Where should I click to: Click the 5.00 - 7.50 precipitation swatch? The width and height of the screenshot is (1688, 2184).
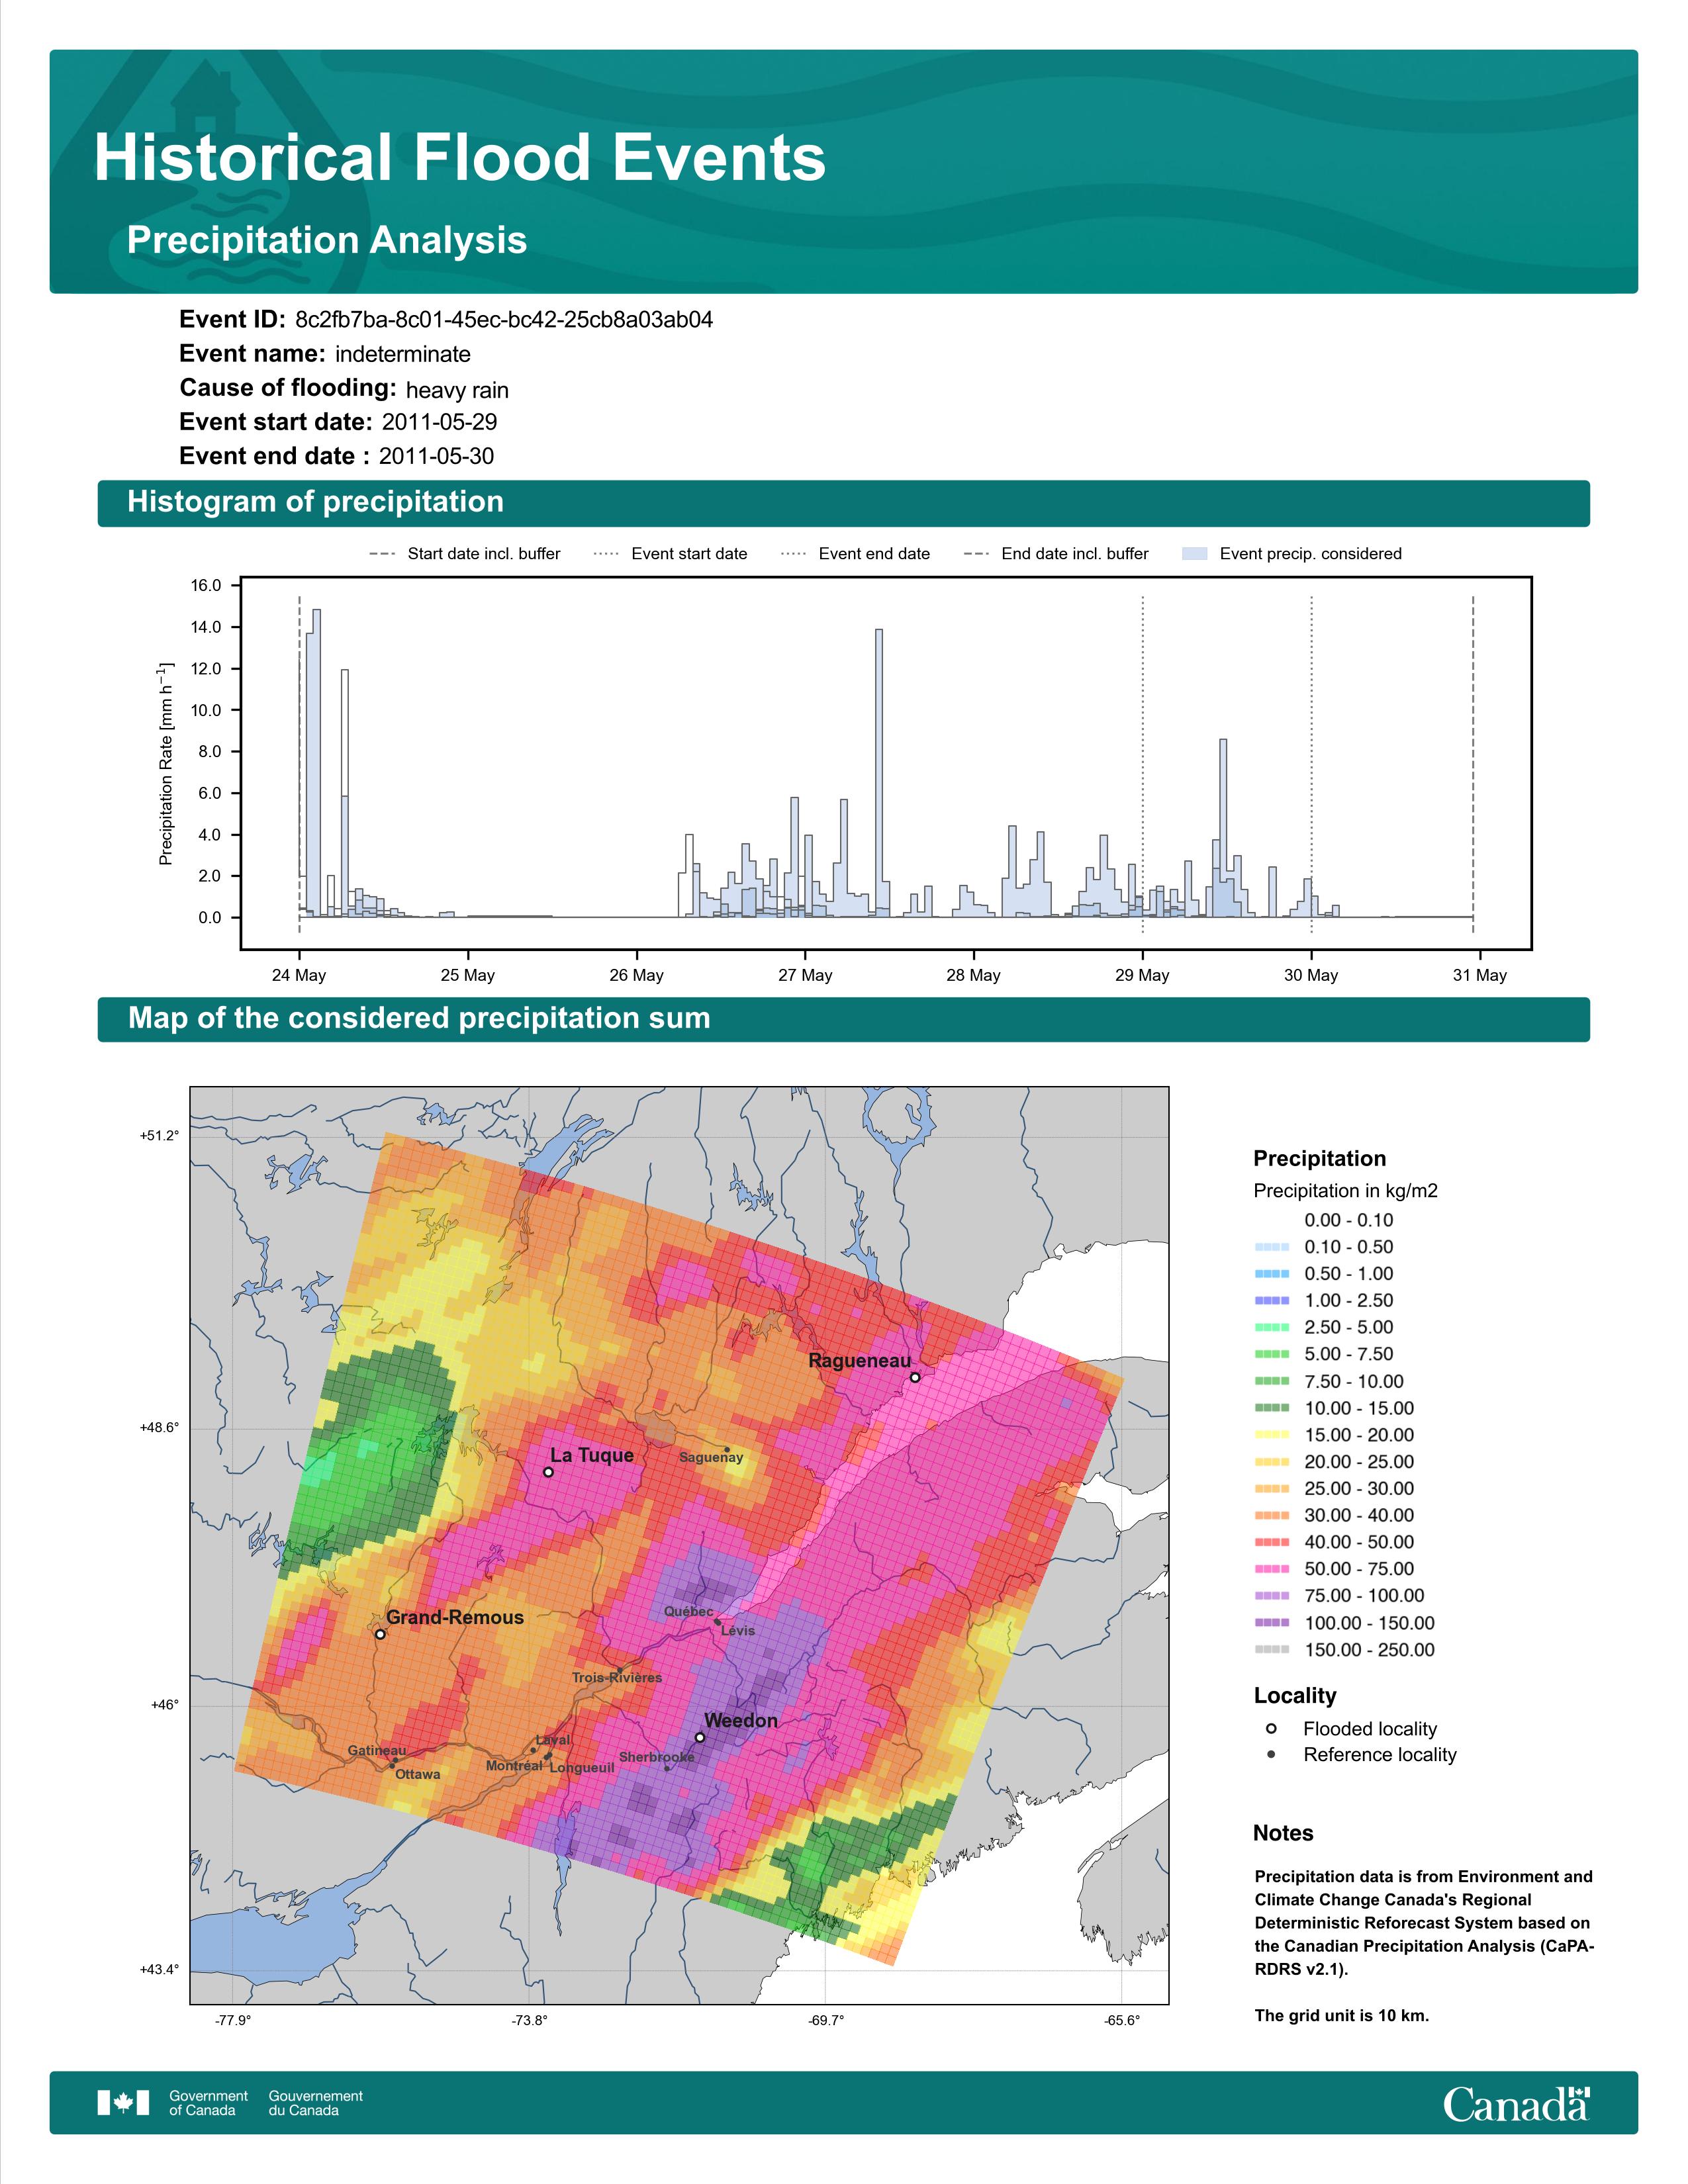1271,1354
